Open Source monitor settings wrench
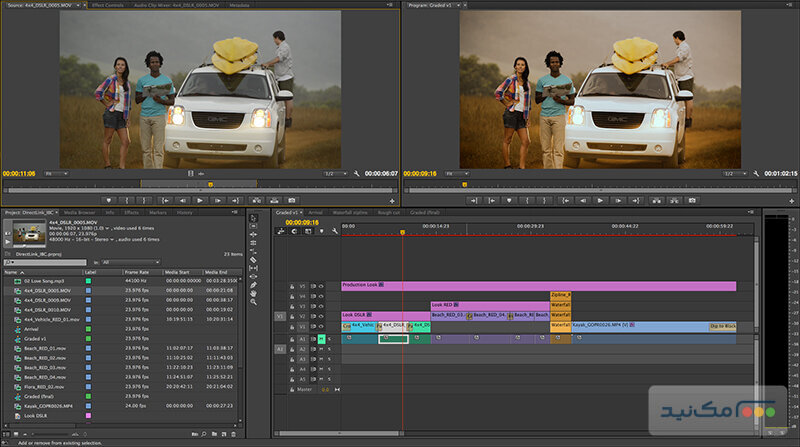800x447 pixels. [356, 173]
